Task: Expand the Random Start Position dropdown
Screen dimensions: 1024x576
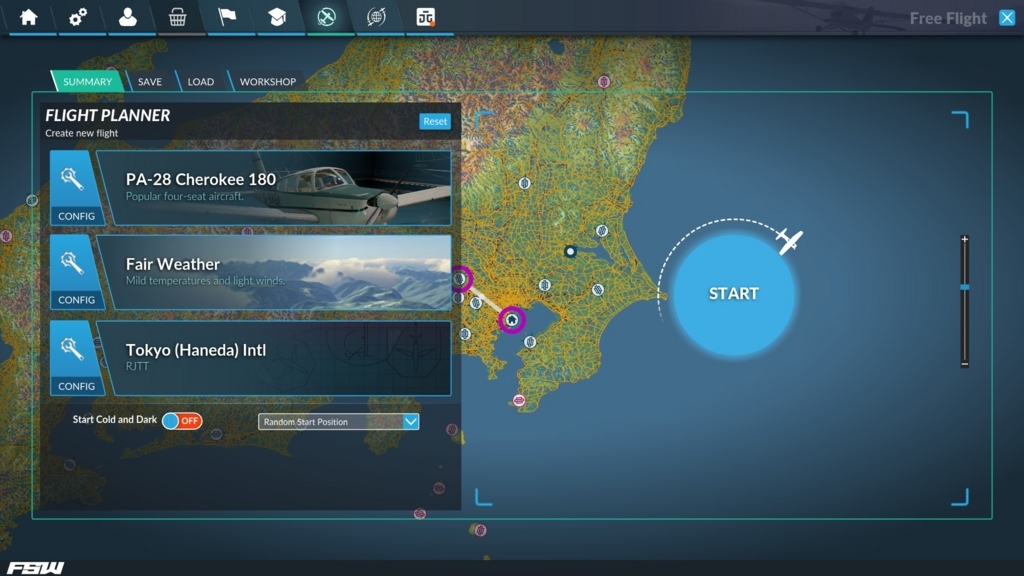Action: pos(338,422)
